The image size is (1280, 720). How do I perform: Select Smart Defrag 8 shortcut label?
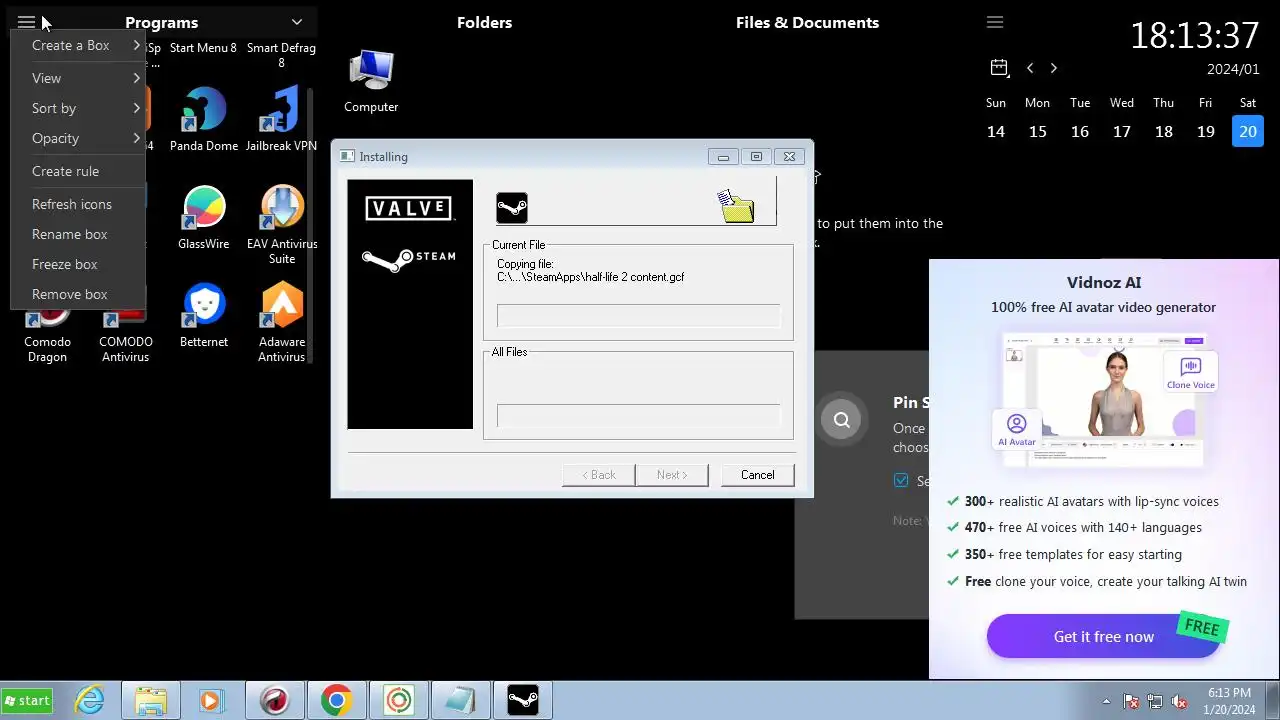pyautogui.click(x=281, y=55)
